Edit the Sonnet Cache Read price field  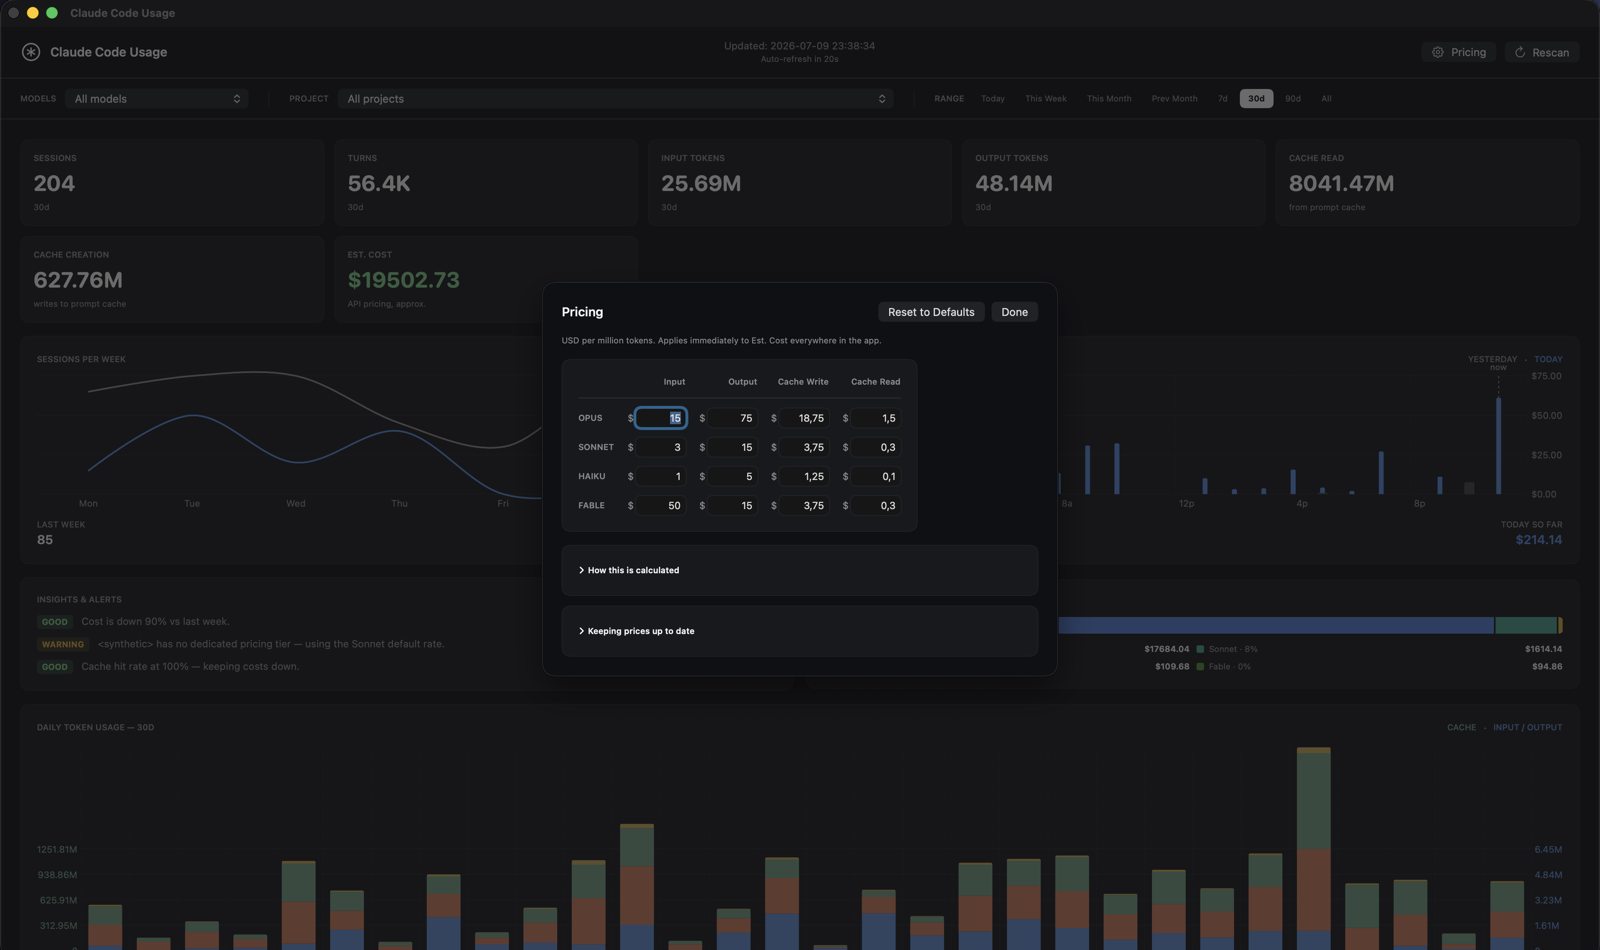click(x=876, y=447)
